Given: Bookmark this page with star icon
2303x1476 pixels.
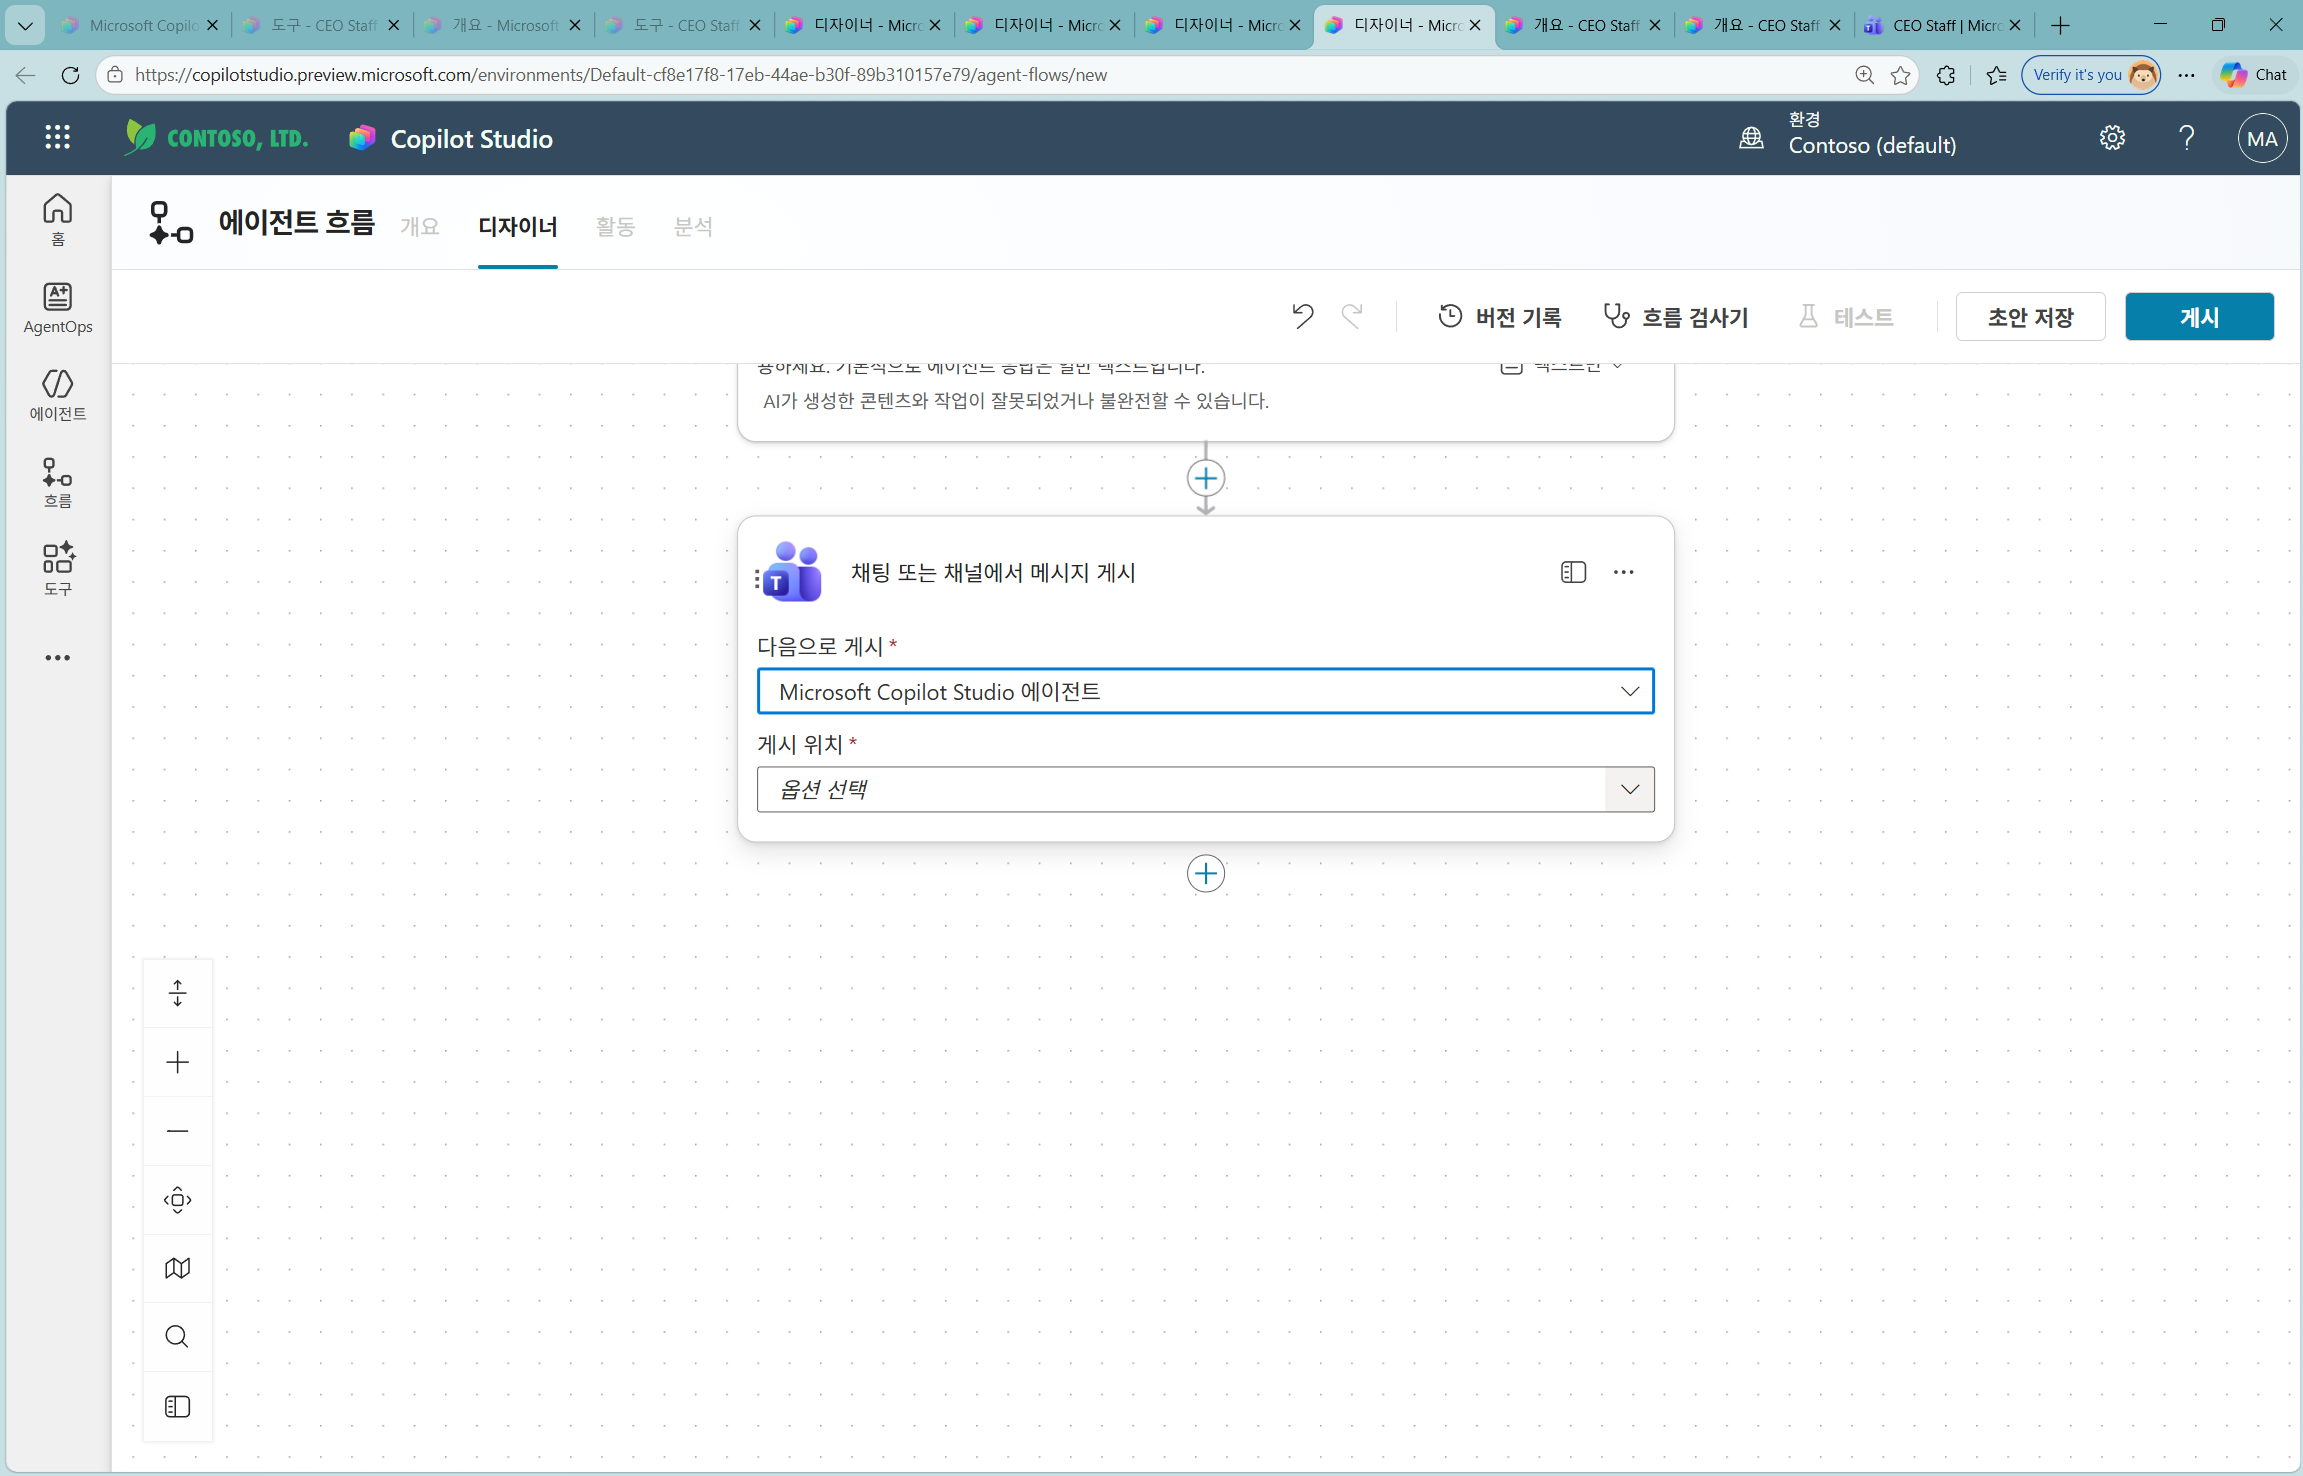Looking at the screenshot, I should [1901, 75].
